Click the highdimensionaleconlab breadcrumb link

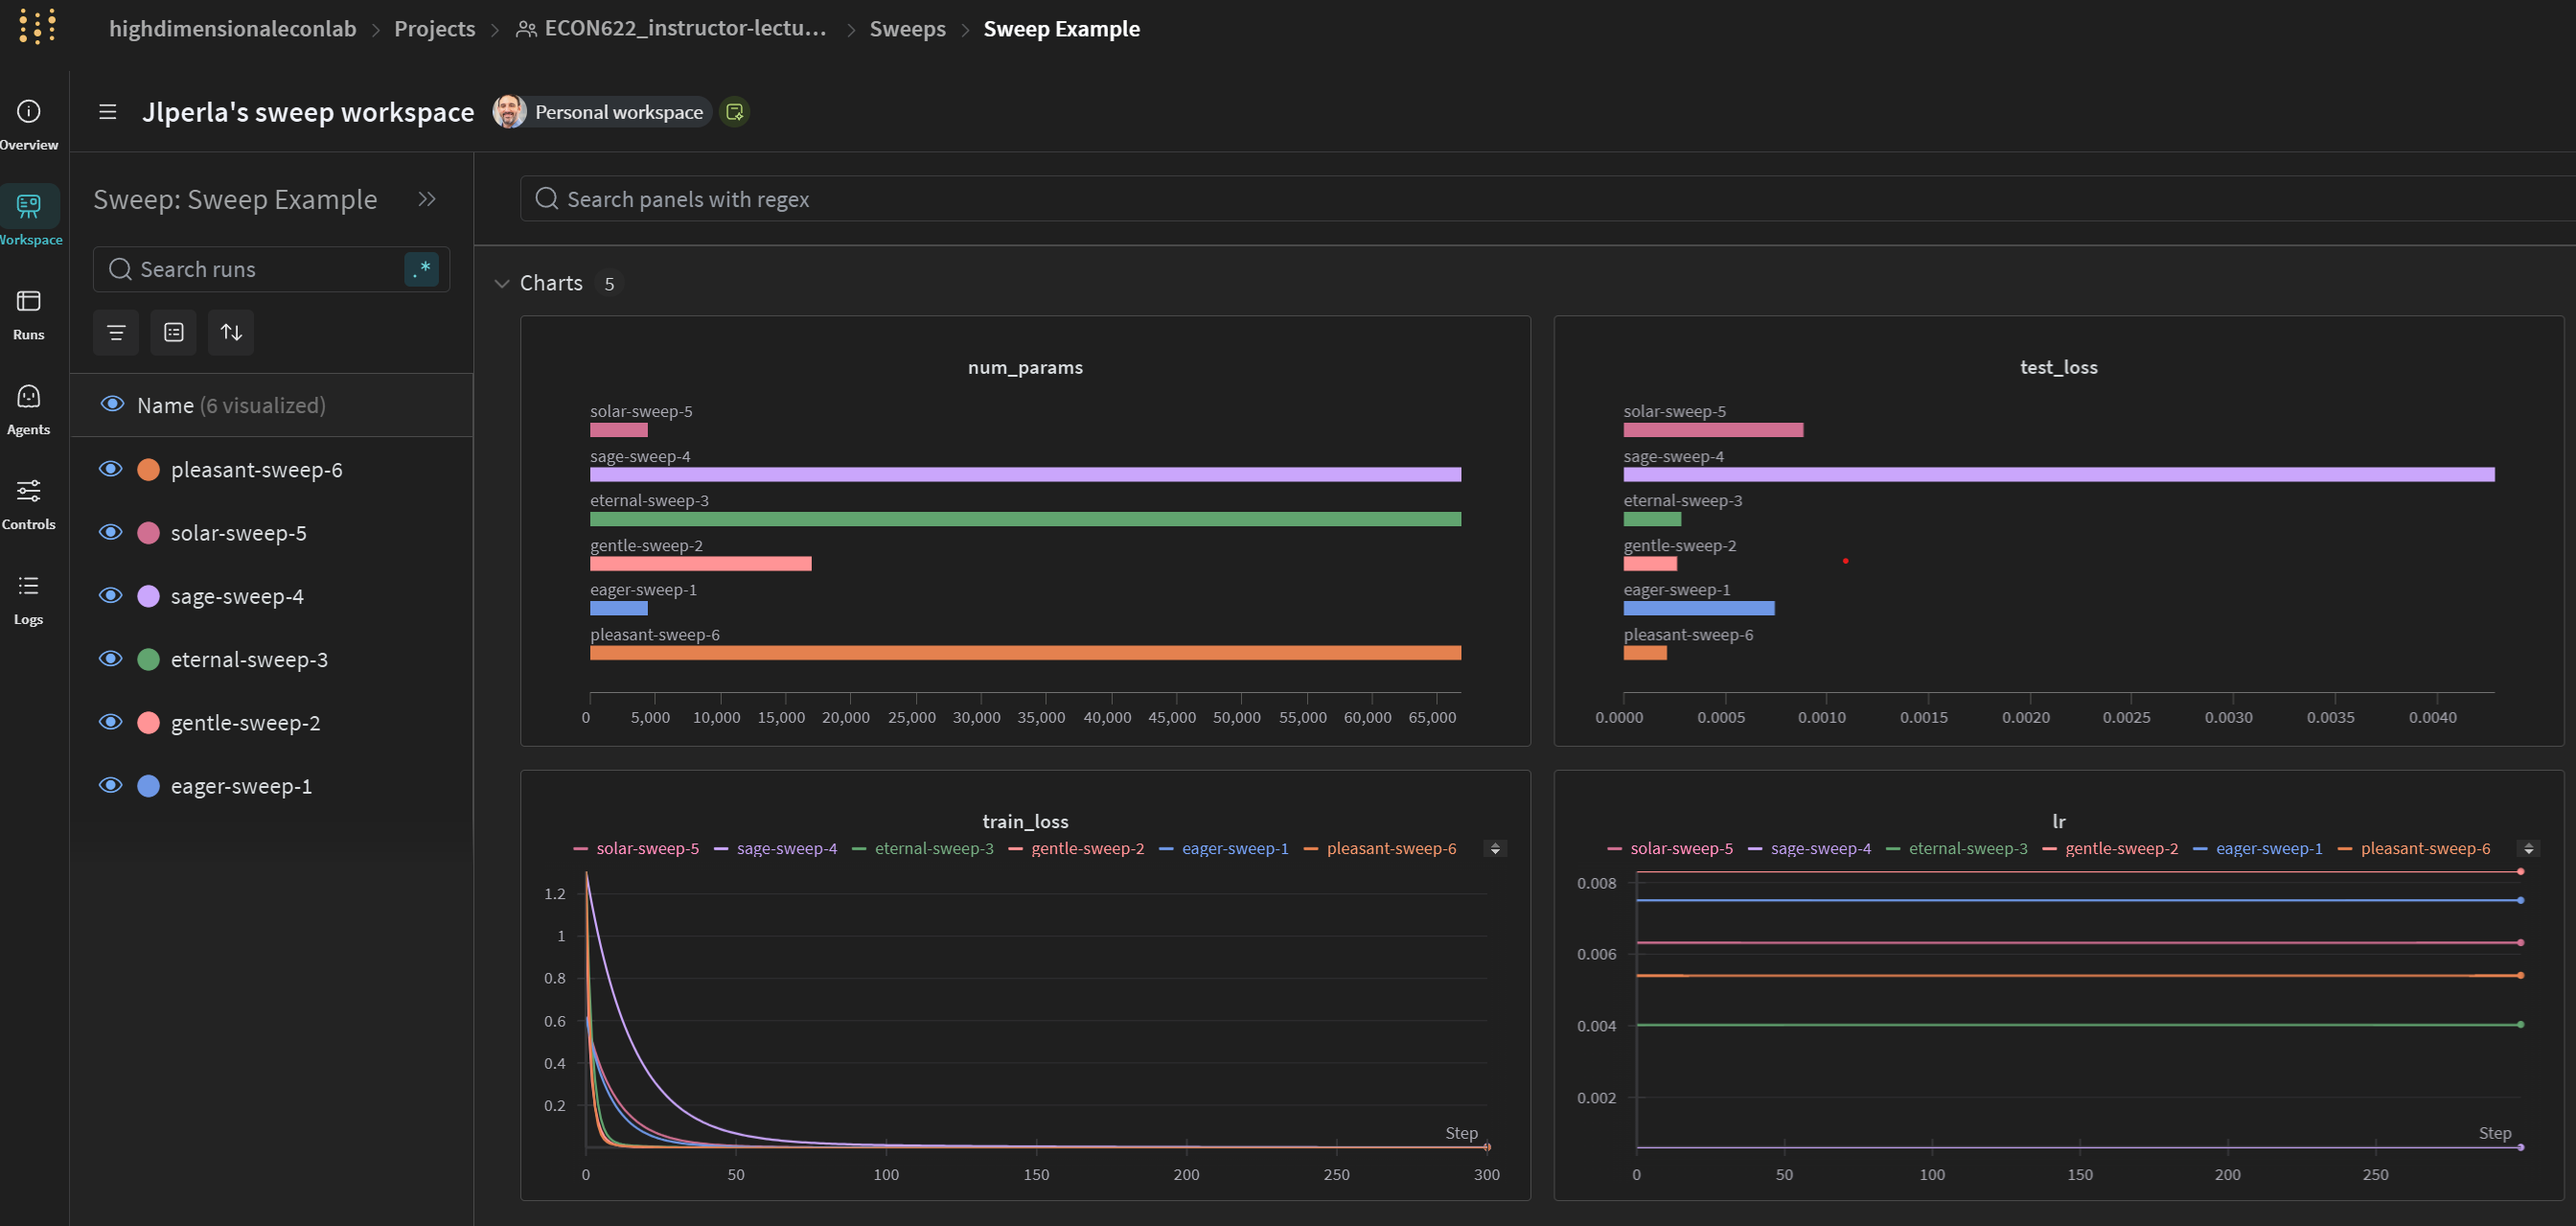232,29
